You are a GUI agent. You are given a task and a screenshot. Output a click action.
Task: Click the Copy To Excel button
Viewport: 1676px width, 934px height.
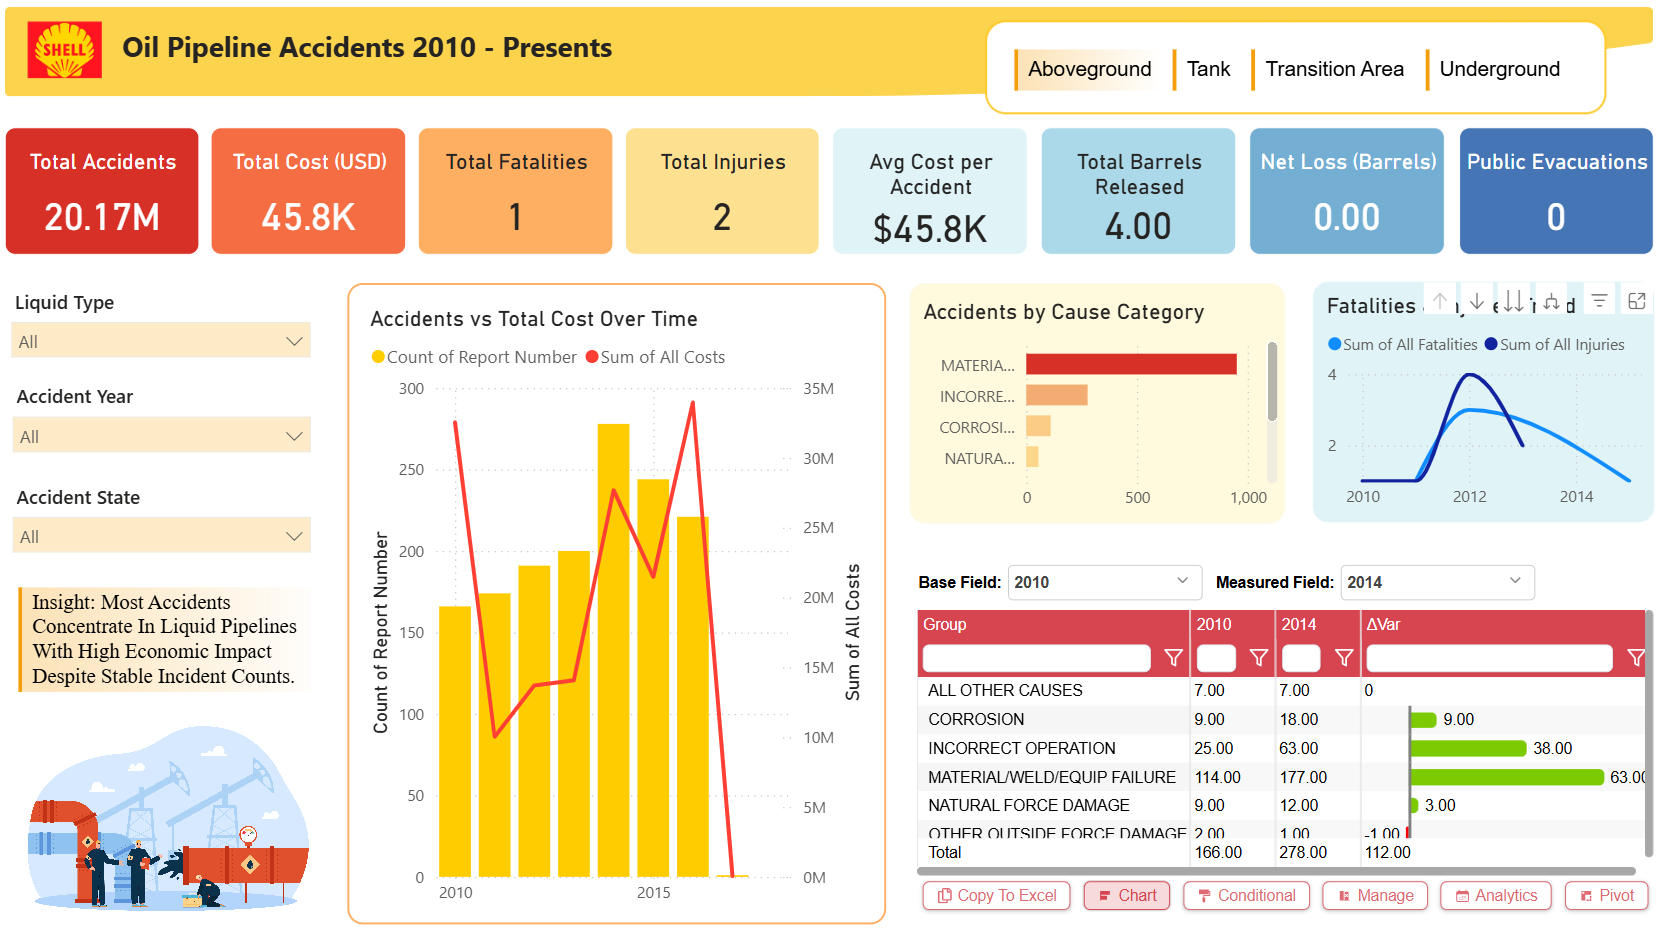pyautogui.click(x=996, y=896)
